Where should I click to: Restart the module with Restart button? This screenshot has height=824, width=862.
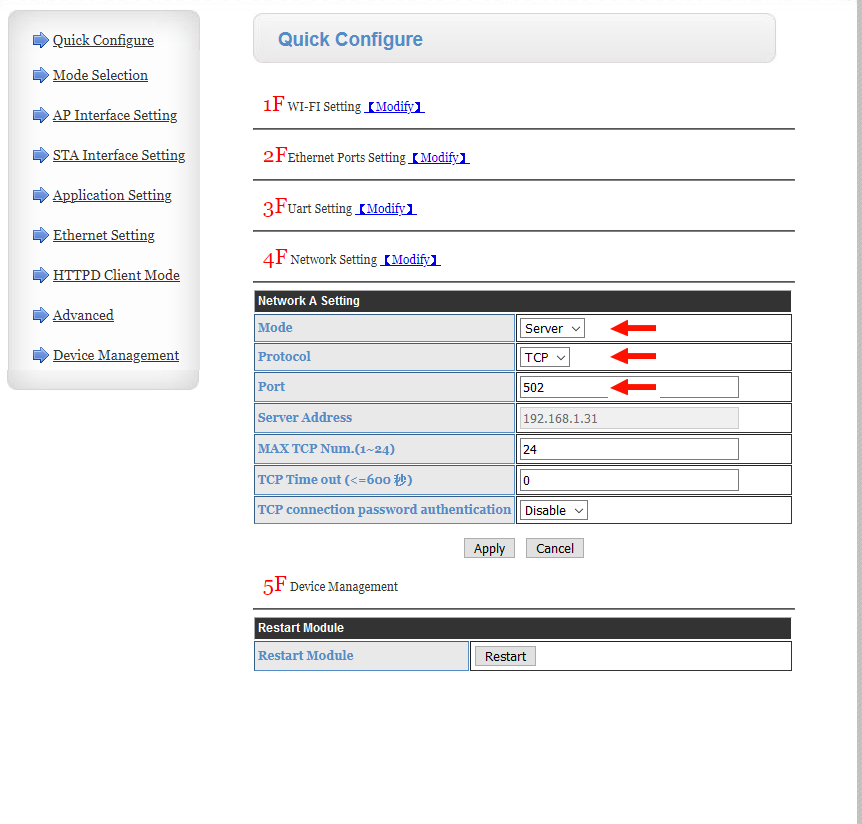coord(505,656)
